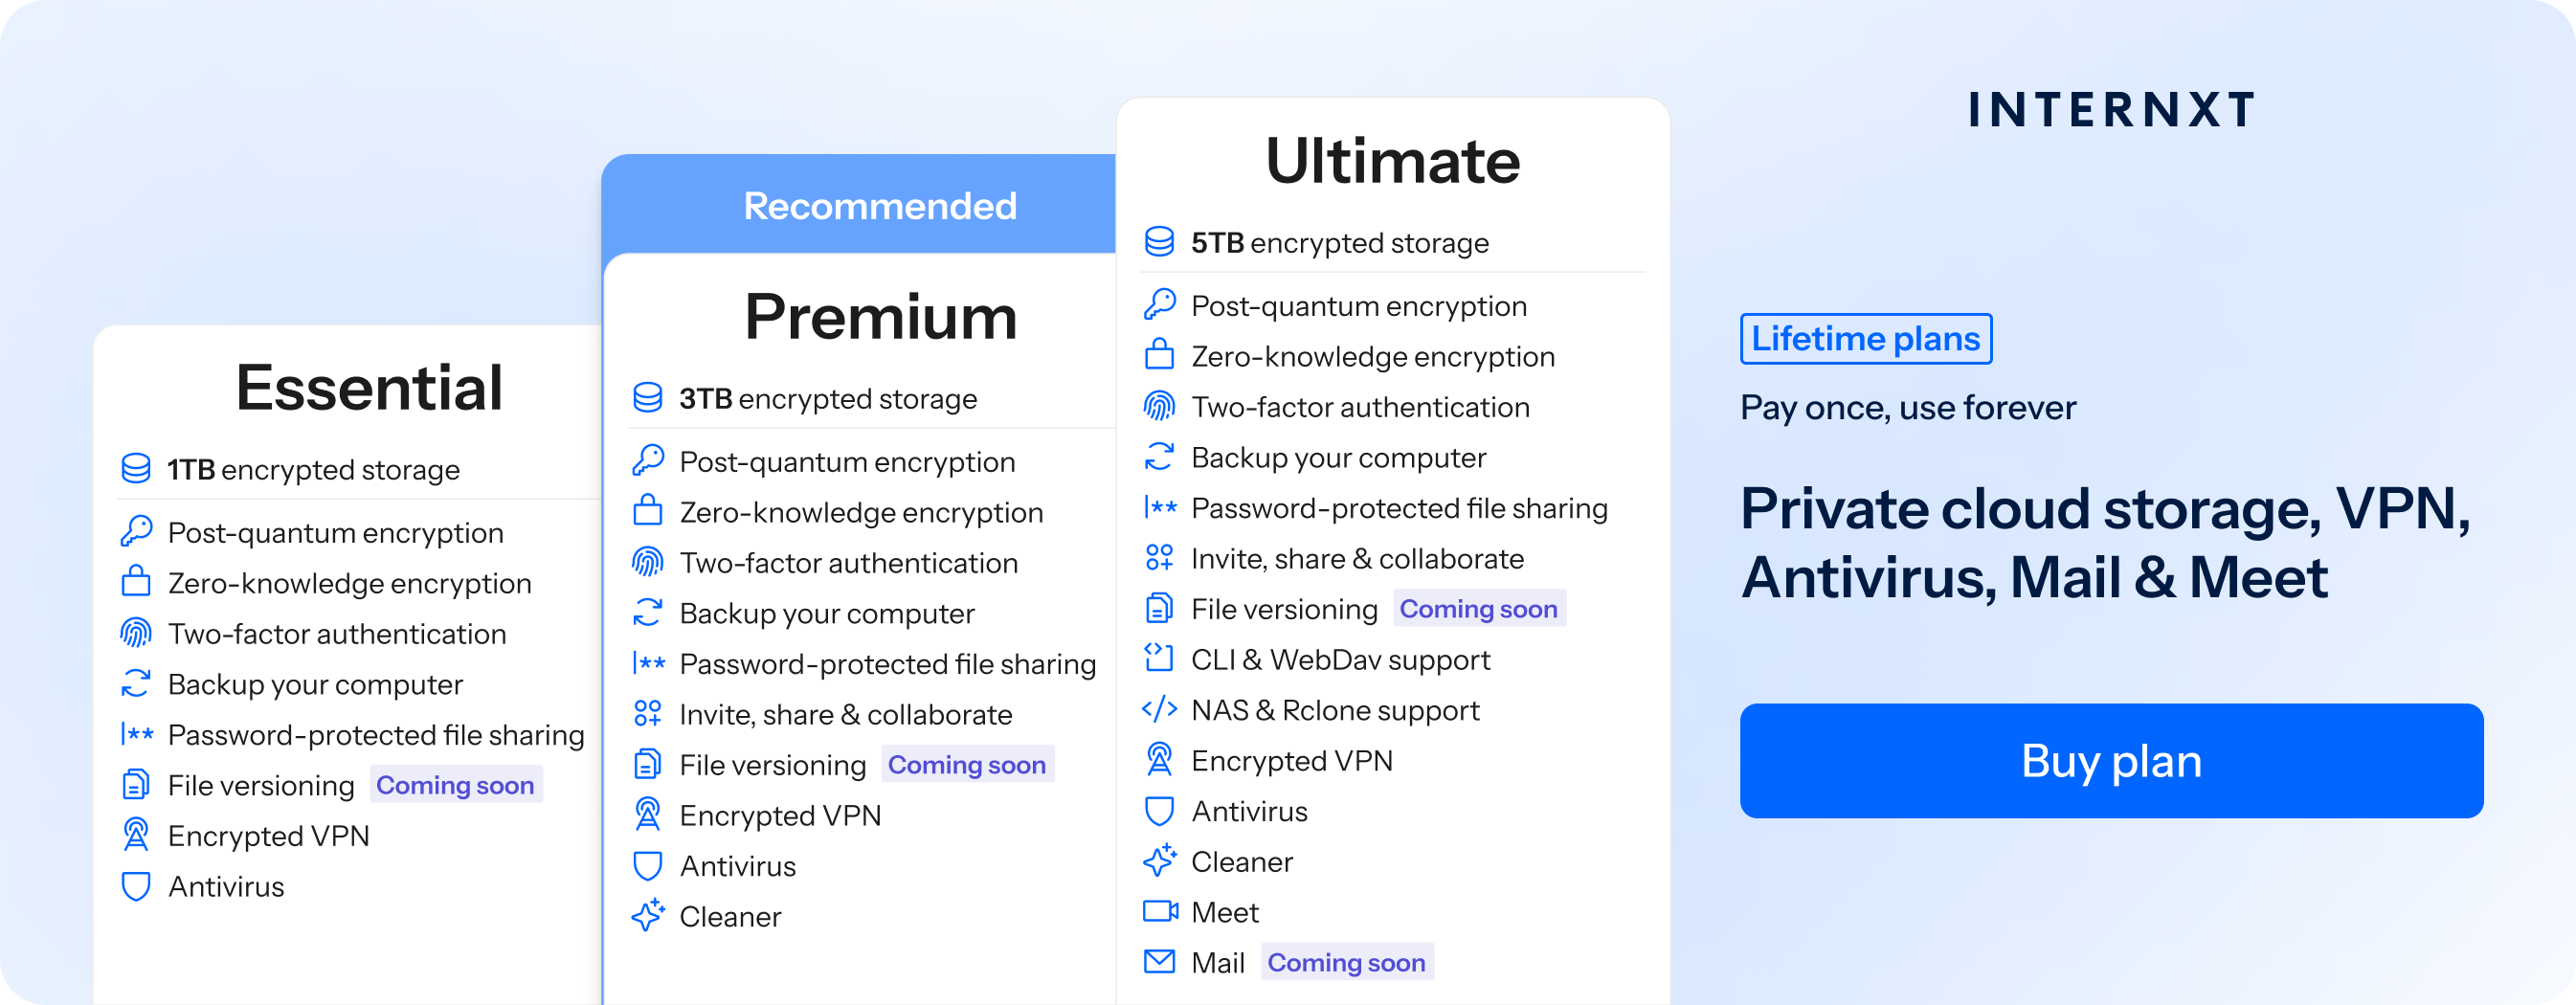Click the Cleaner sparkle icon under Premium
Viewport: 2576px width, 1005px height.
[649, 915]
